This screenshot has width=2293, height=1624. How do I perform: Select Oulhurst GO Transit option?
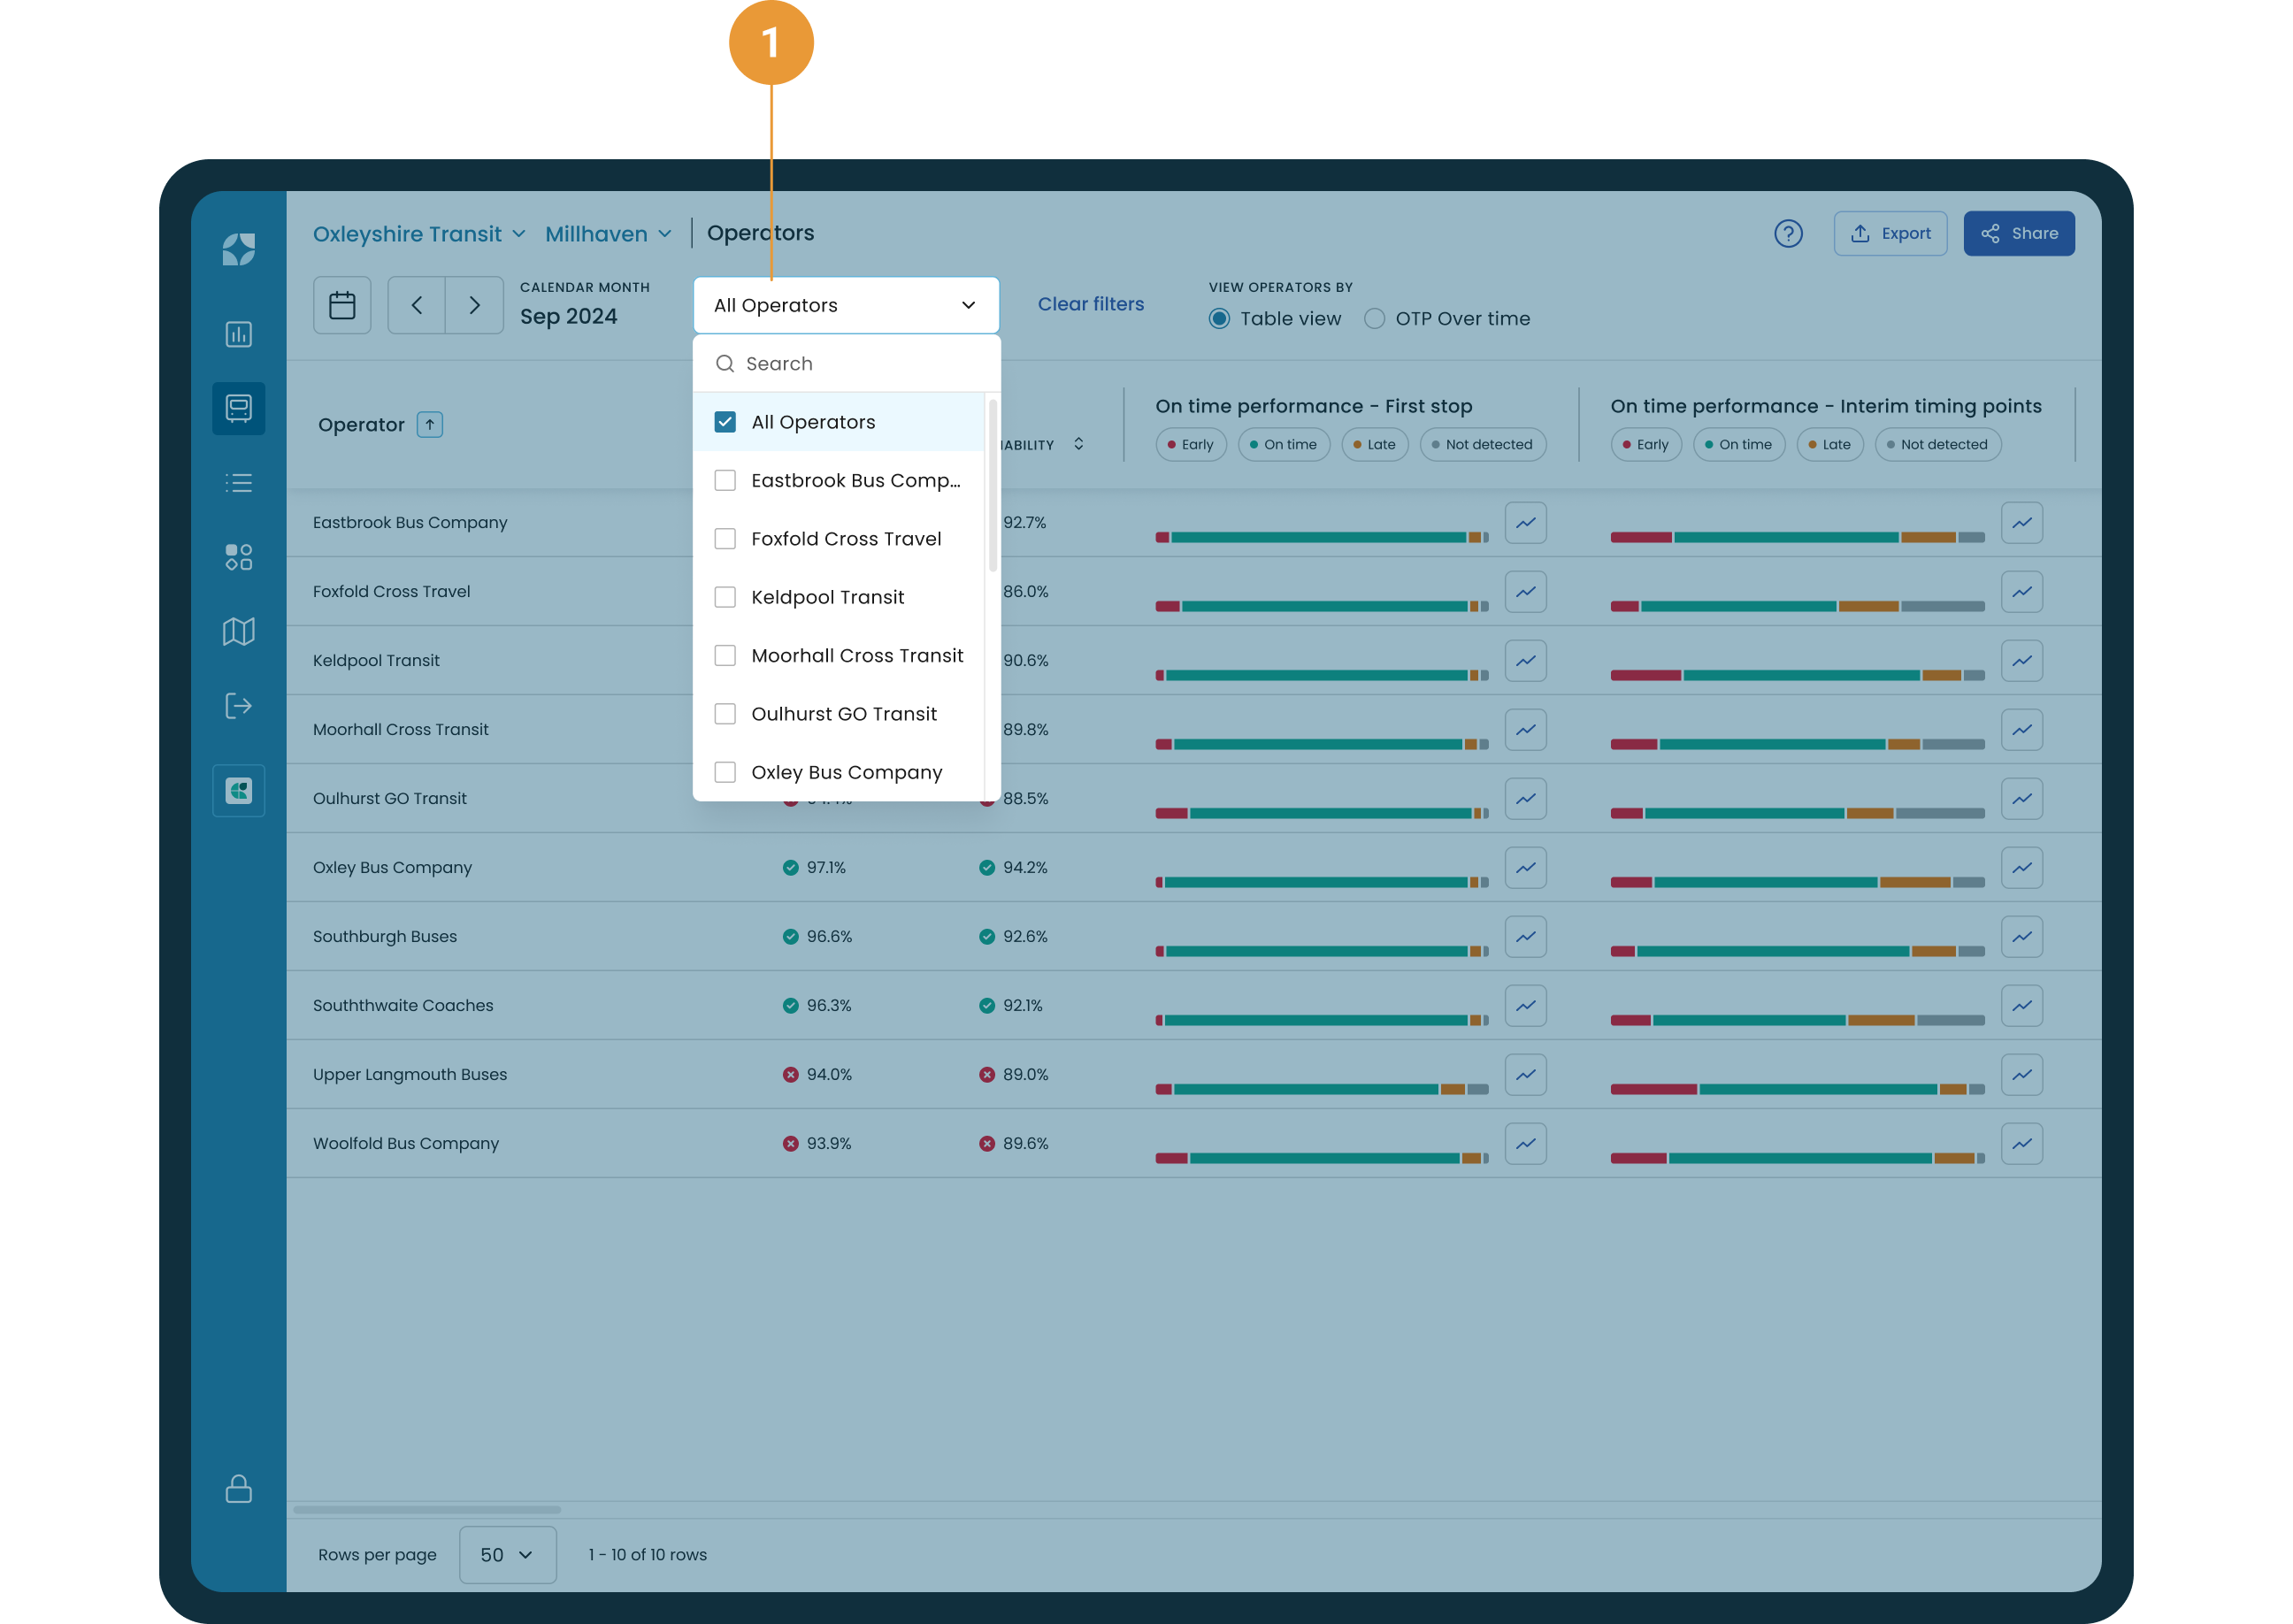pos(843,714)
